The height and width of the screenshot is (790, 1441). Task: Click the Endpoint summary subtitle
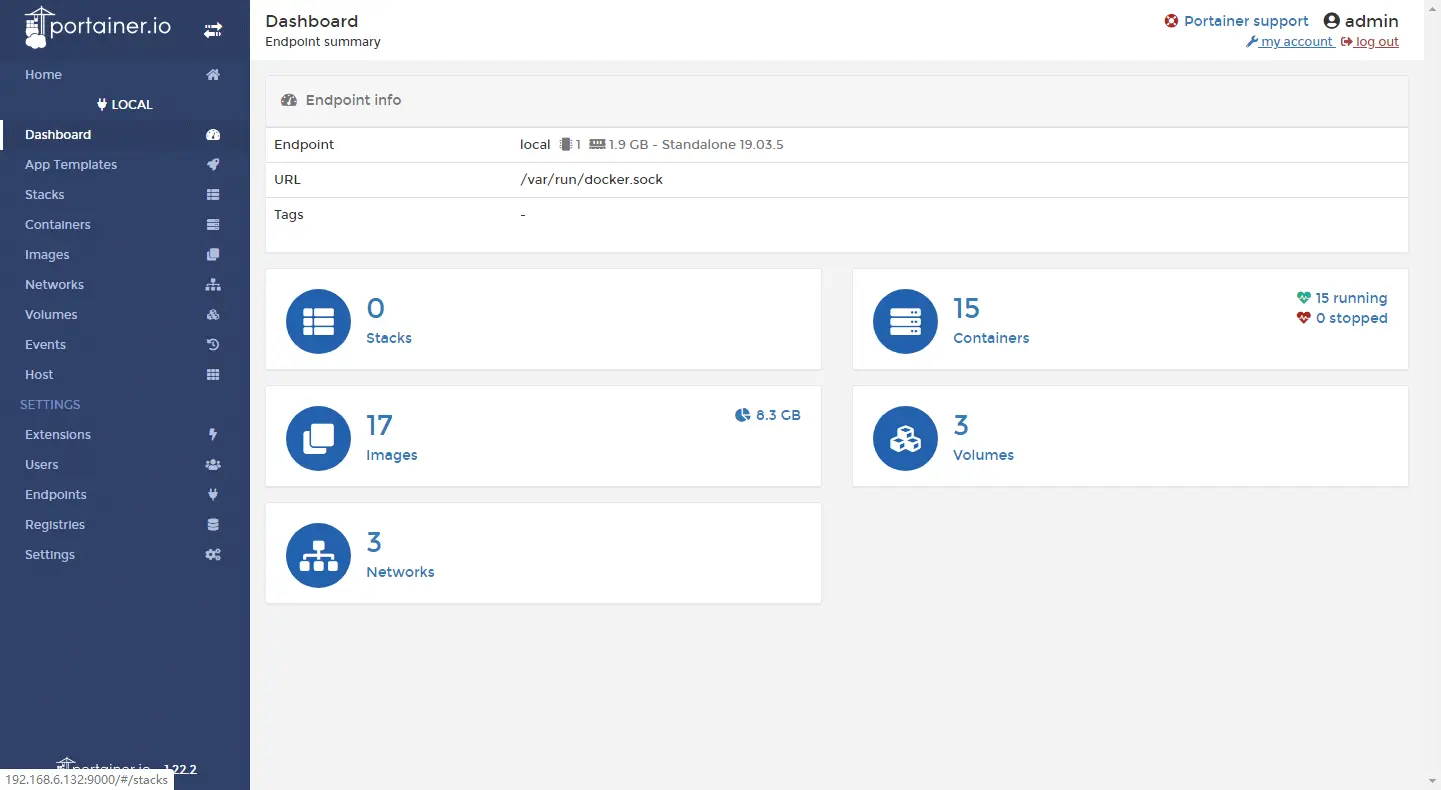pos(323,42)
